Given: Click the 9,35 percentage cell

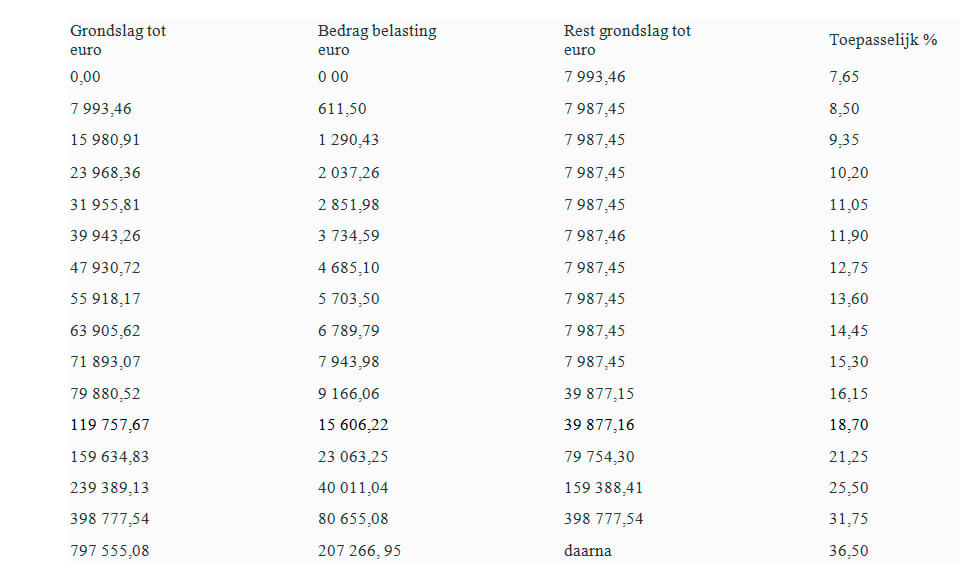Looking at the screenshot, I should point(844,140).
